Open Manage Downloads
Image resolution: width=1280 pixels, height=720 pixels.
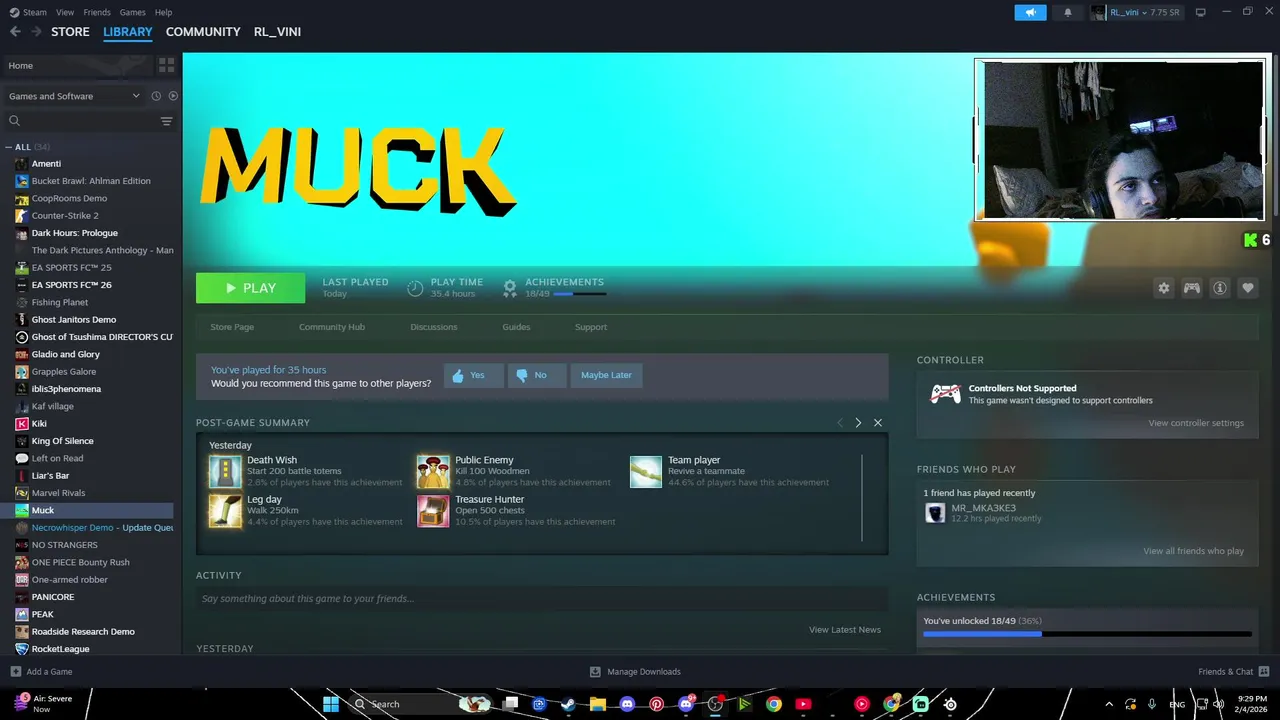point(635,672)
